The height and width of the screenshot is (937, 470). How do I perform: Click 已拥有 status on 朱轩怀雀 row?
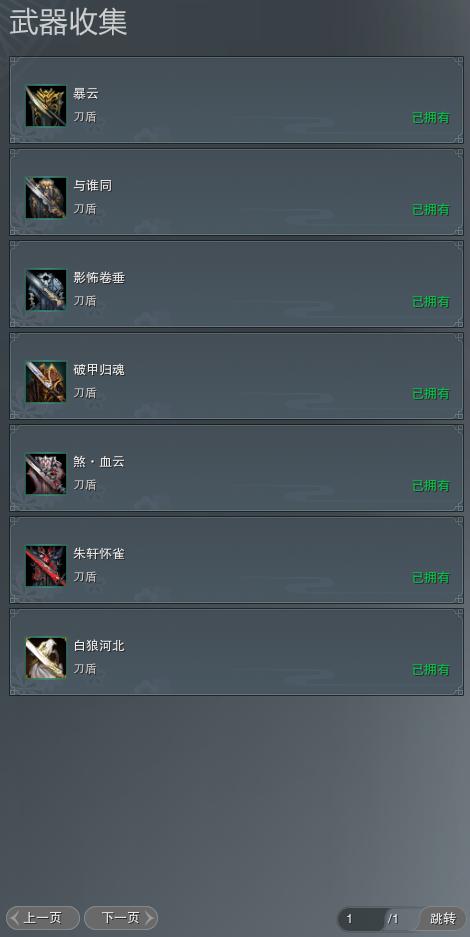tap(431, 578)
